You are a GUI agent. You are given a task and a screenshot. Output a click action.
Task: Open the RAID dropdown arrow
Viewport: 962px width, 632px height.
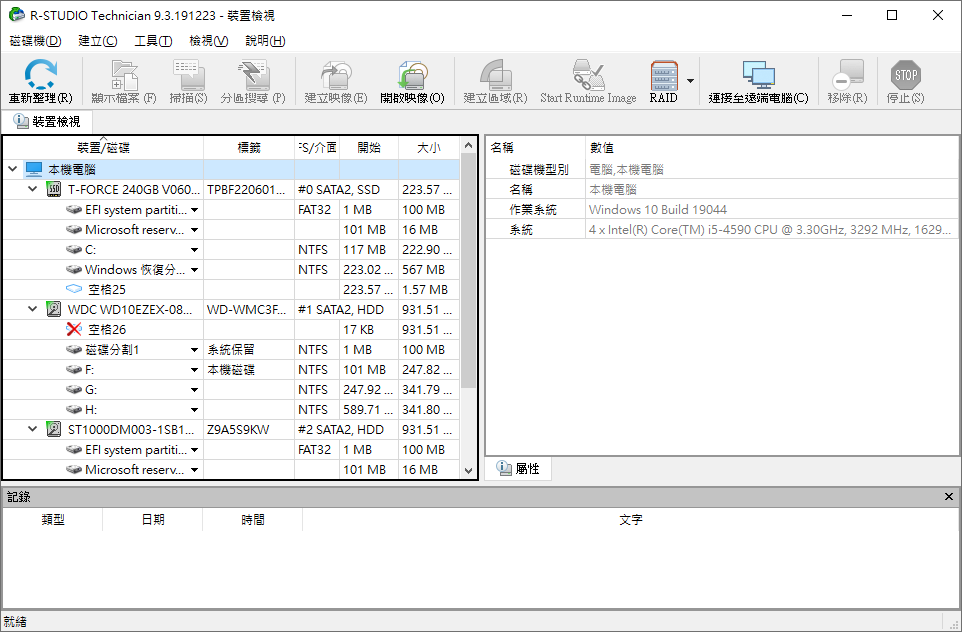690,81
